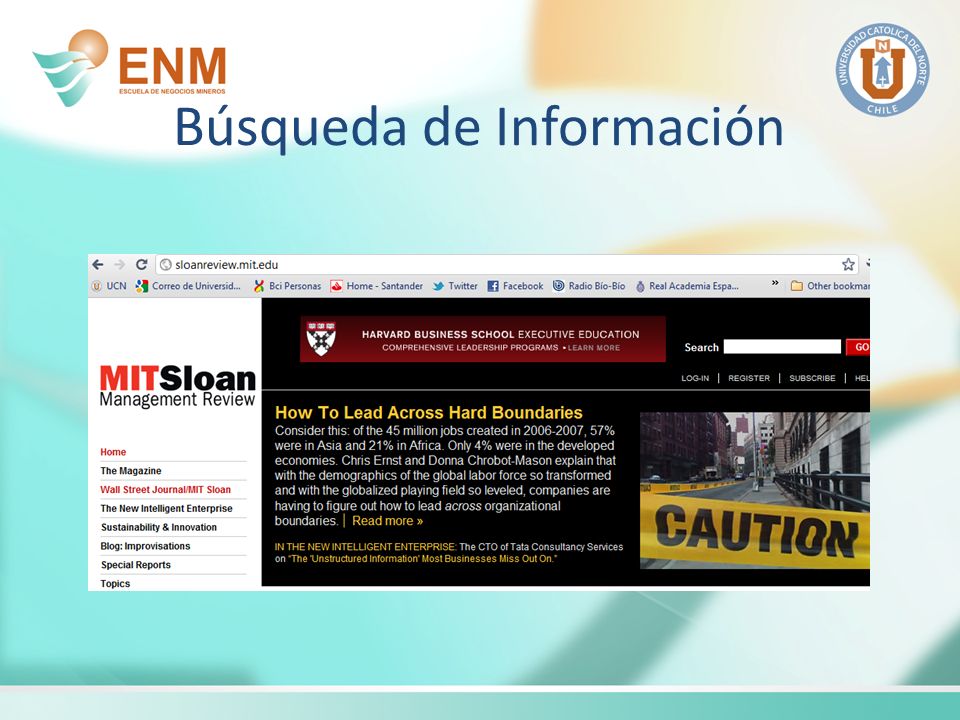Bookmark page with the star icon

point(848,264)
